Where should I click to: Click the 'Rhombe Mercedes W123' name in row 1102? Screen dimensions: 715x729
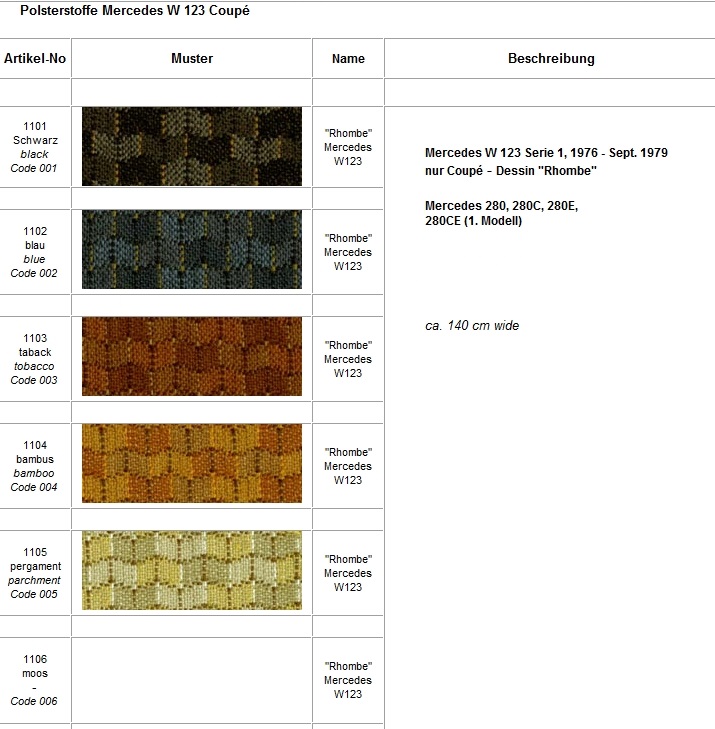[x=348, y=252]
